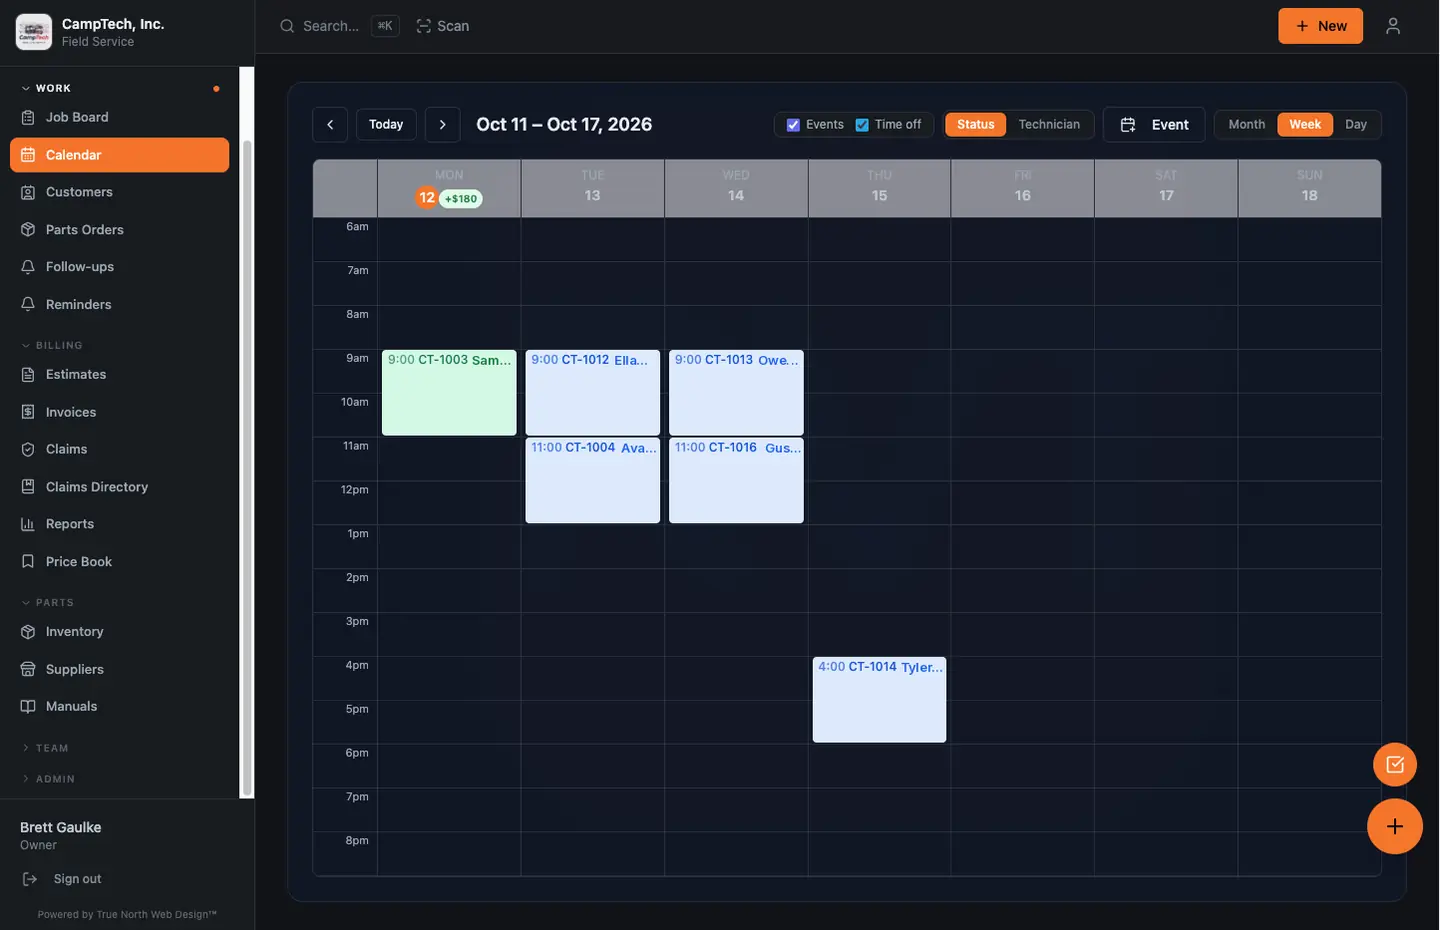
Task: Open the CT-1003 job at 9:00
Action: (x=449, y=393)
